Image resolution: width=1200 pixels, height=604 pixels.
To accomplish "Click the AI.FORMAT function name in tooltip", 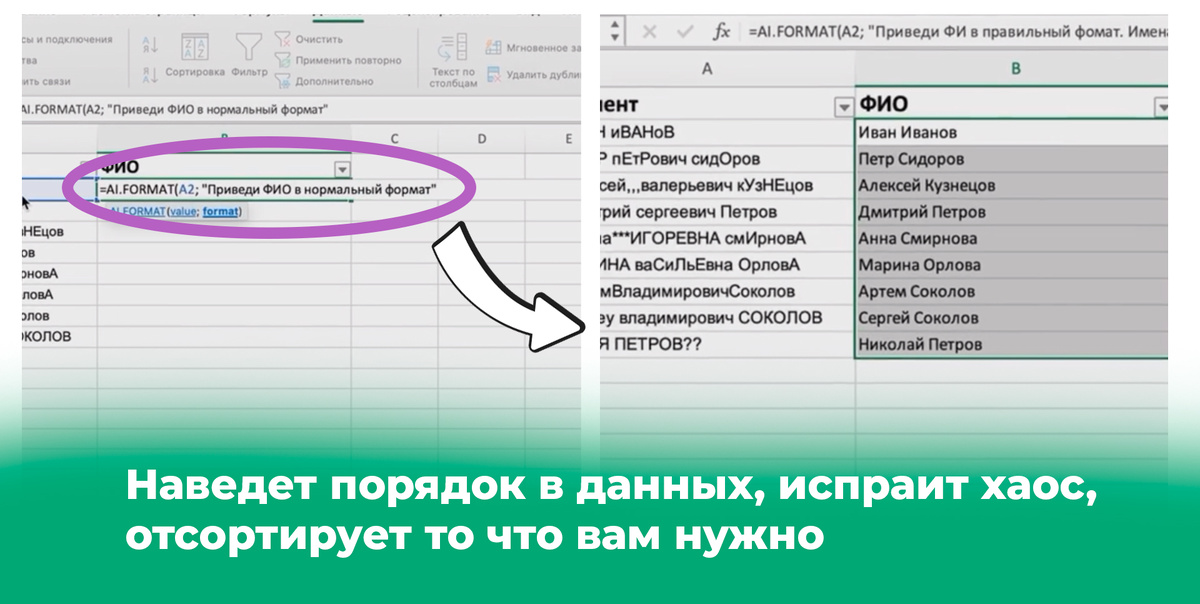I will tap(135, 211).
